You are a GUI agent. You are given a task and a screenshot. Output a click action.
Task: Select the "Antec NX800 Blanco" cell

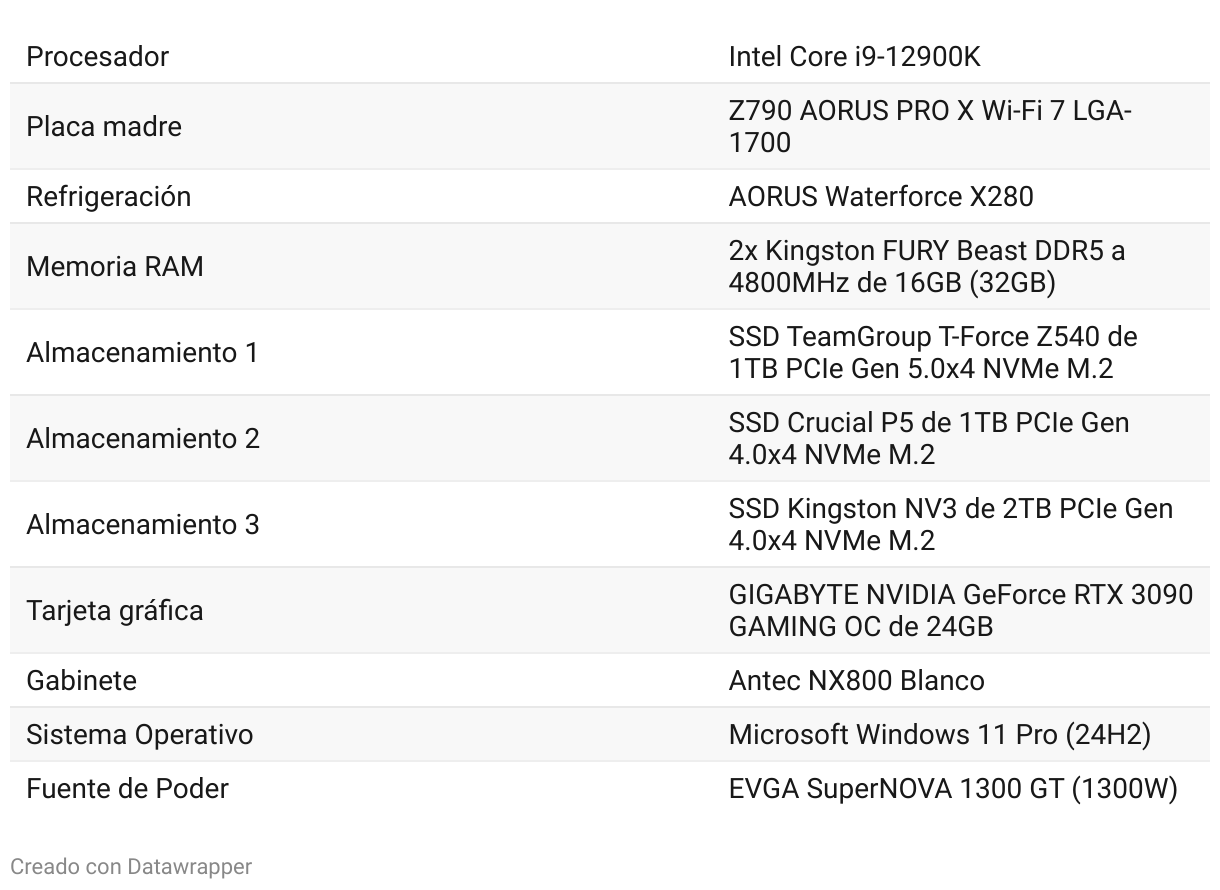856,681
